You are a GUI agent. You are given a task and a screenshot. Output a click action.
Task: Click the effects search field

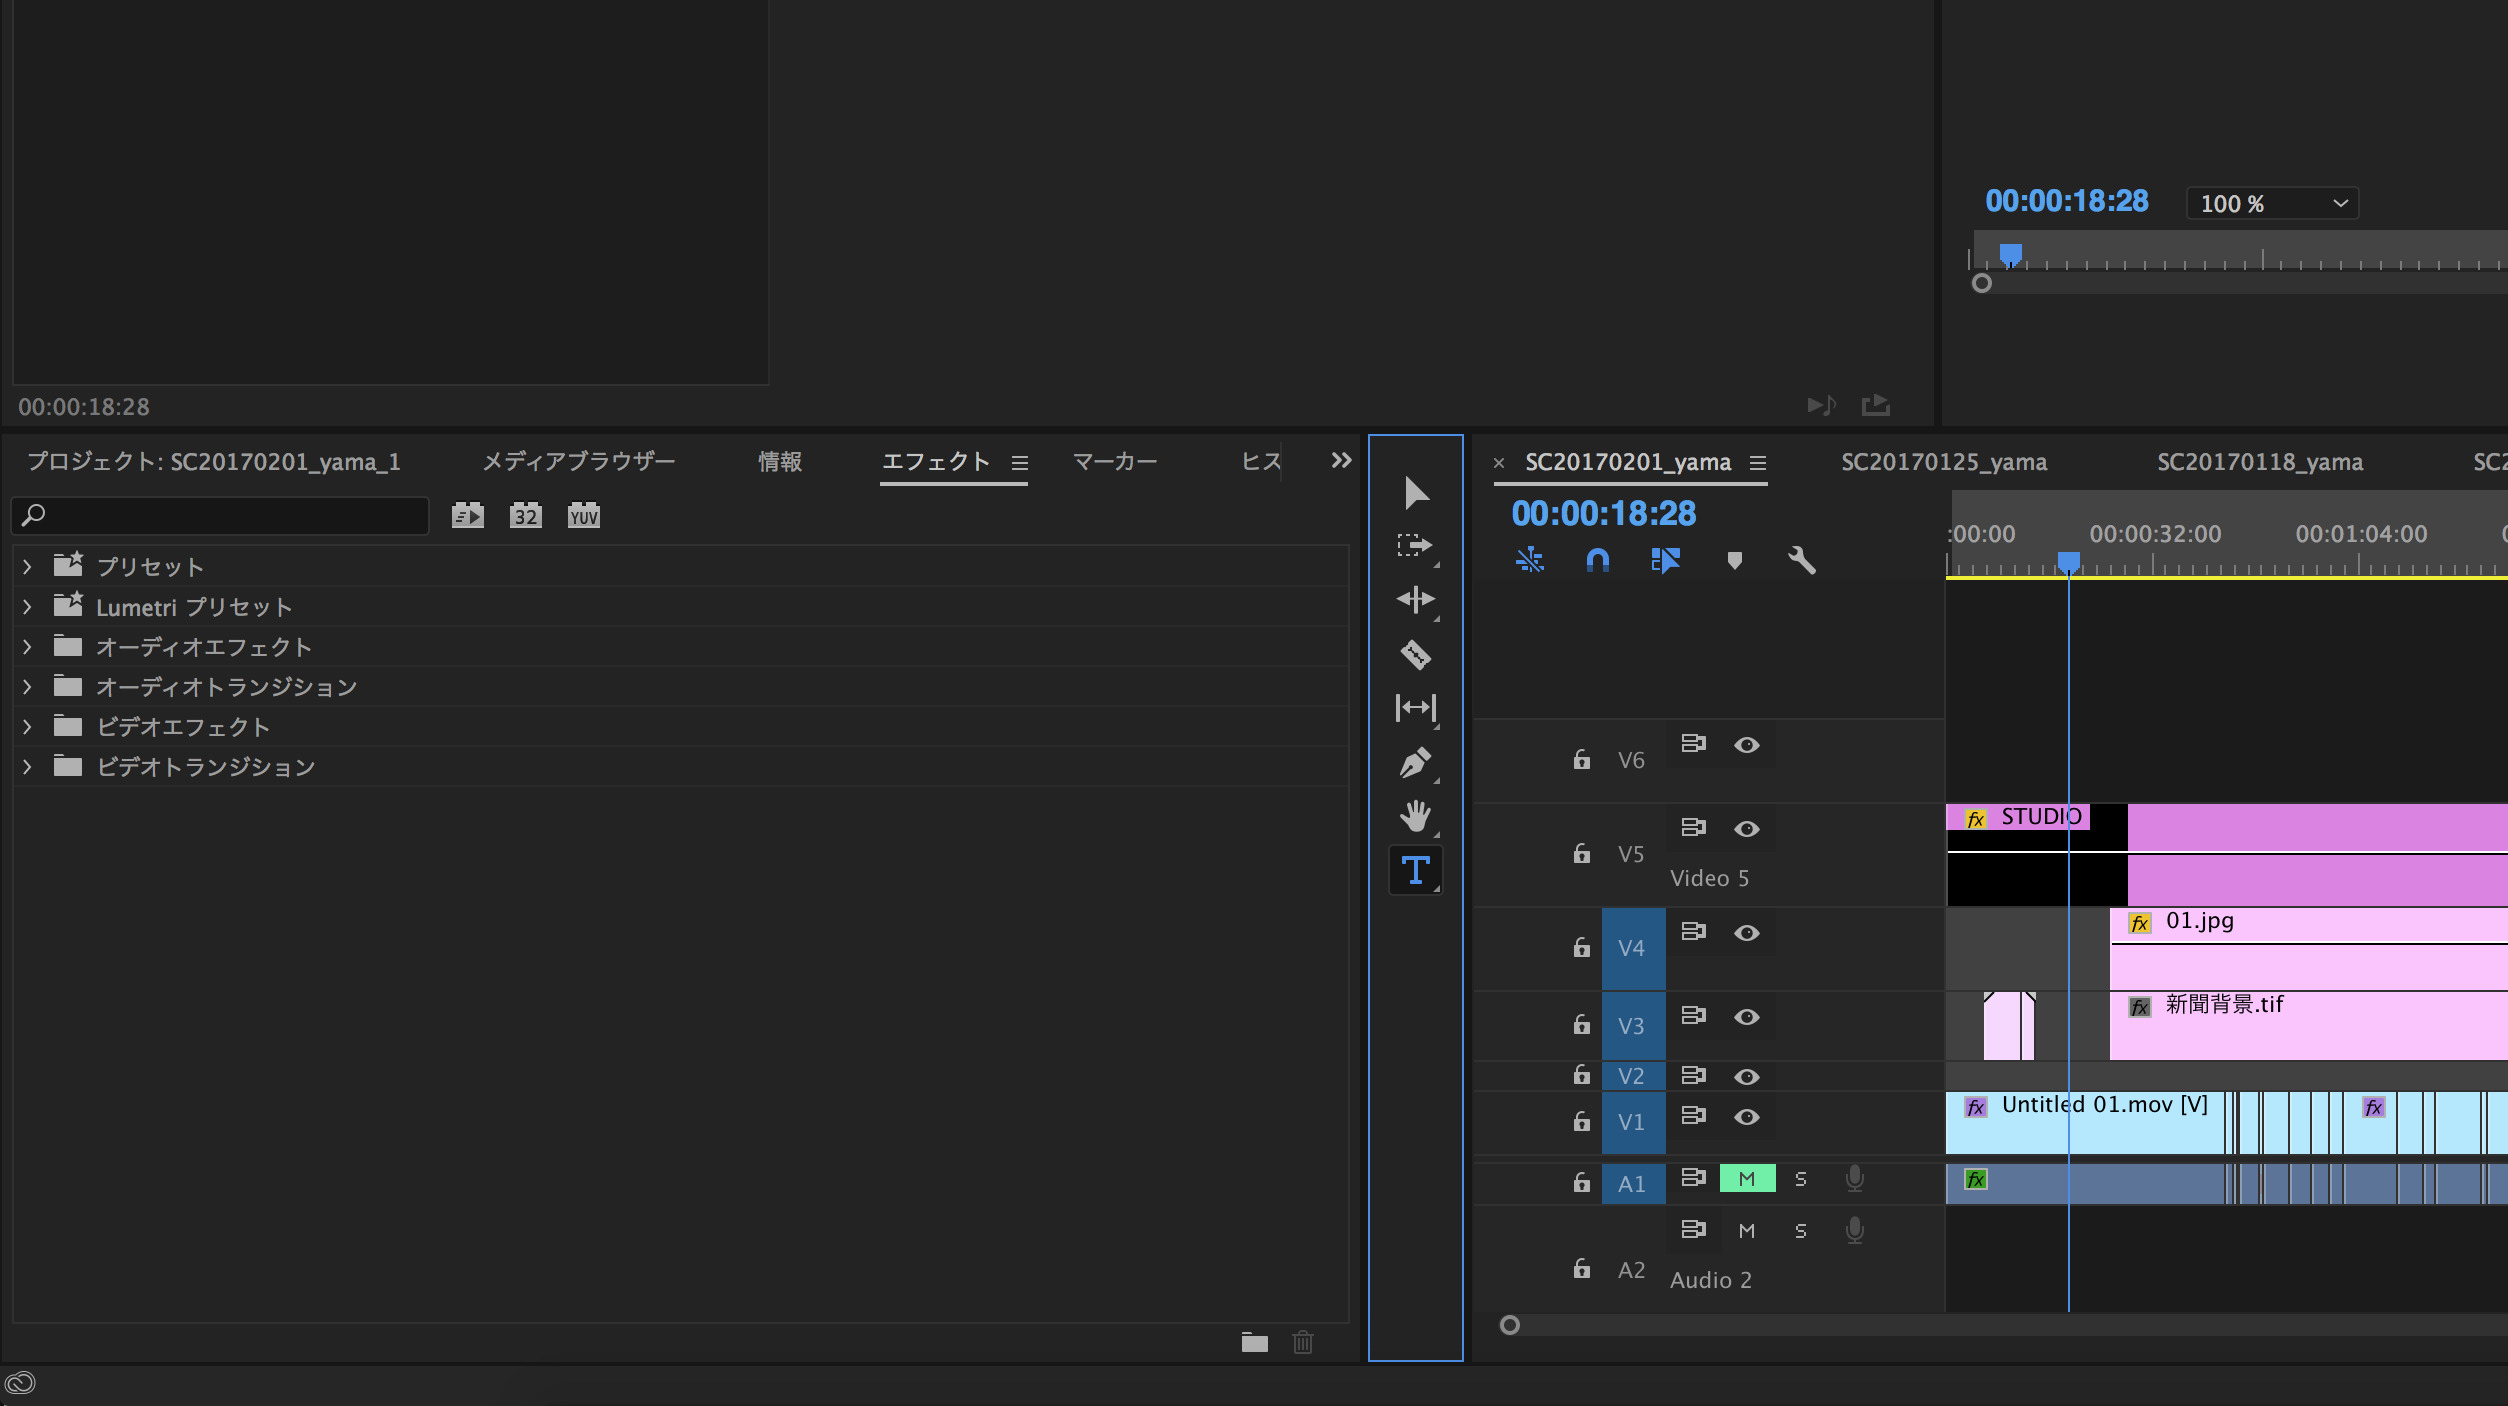220,516
